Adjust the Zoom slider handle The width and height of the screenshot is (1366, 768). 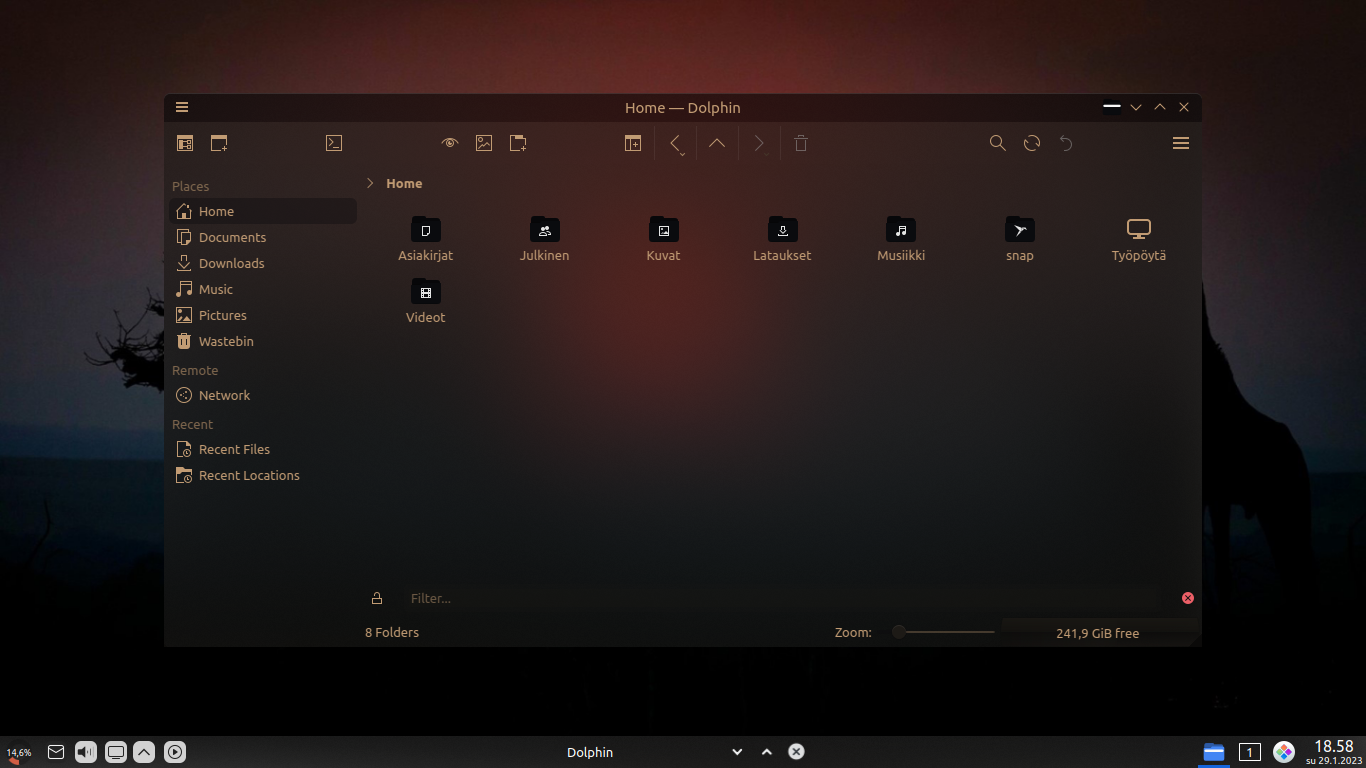[x=899, y=632]
